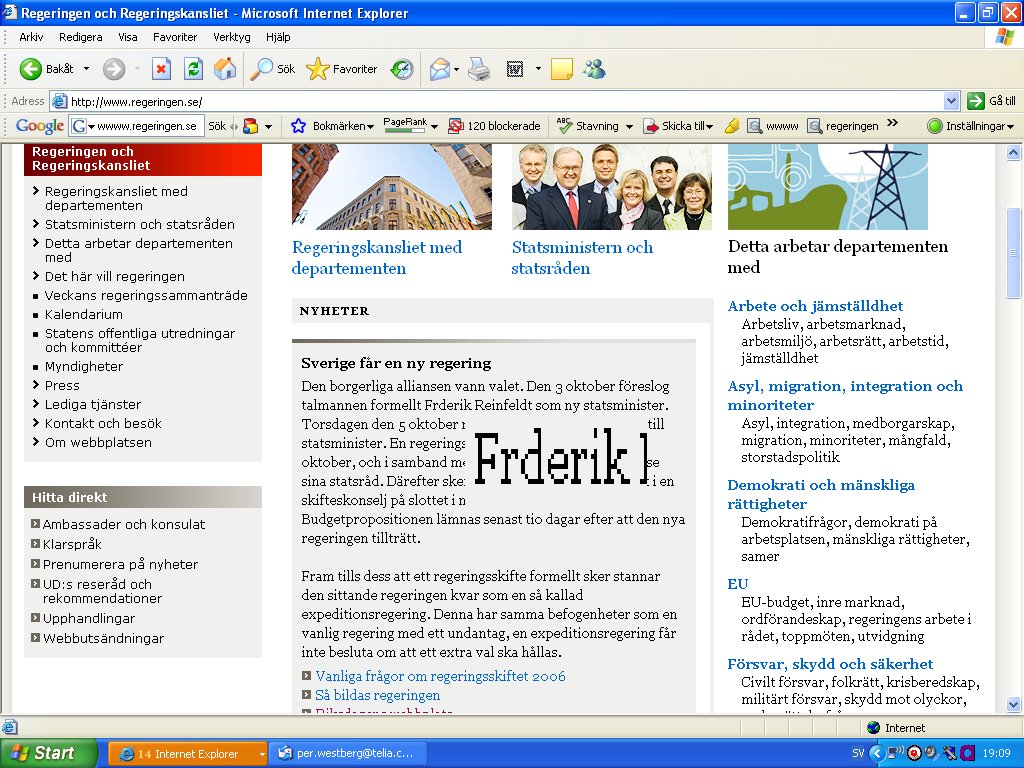Click the page scrollbar up arrow
Image resolution: width=1024 pixels, height=768 pixels.
tap(1014, 153)
